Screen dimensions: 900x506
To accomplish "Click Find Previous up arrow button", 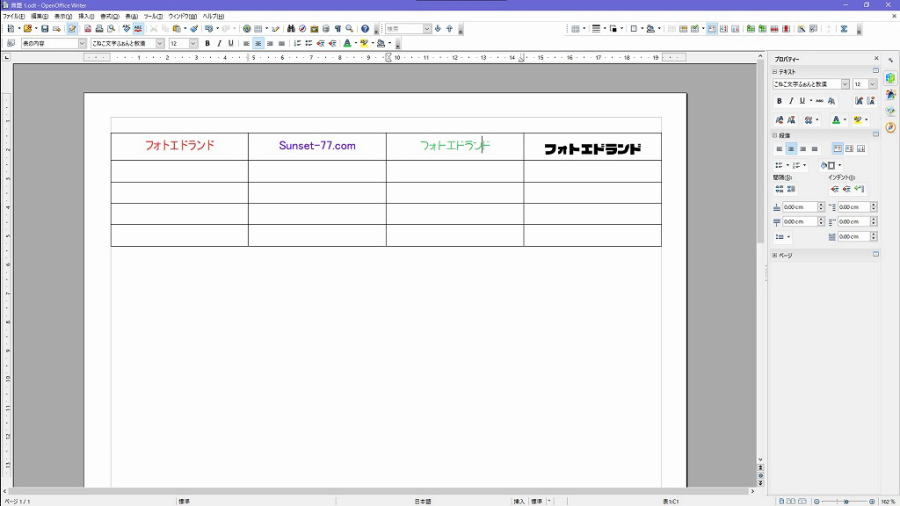I will (449, 29).
